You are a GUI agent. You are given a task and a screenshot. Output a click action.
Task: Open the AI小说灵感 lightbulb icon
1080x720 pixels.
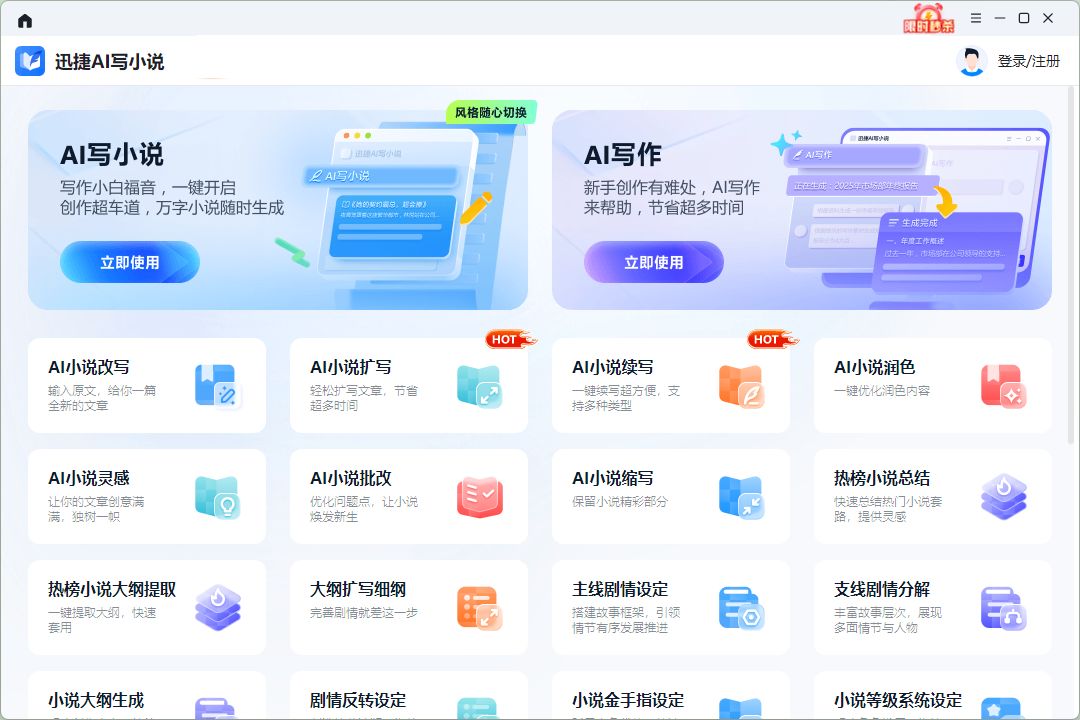tap(217, 497)
